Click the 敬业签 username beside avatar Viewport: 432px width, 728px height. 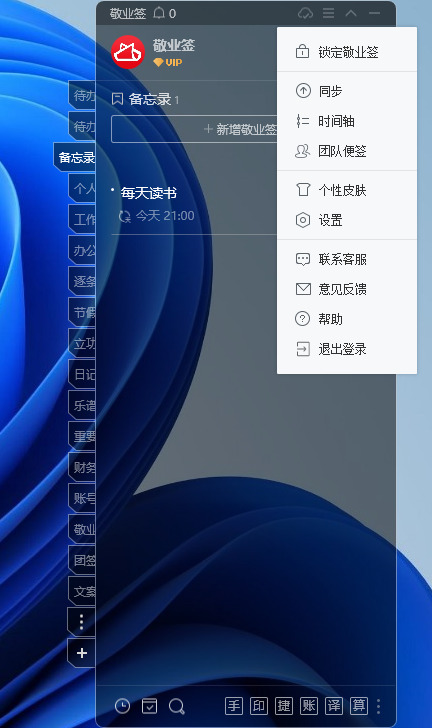tap(174, 46)
